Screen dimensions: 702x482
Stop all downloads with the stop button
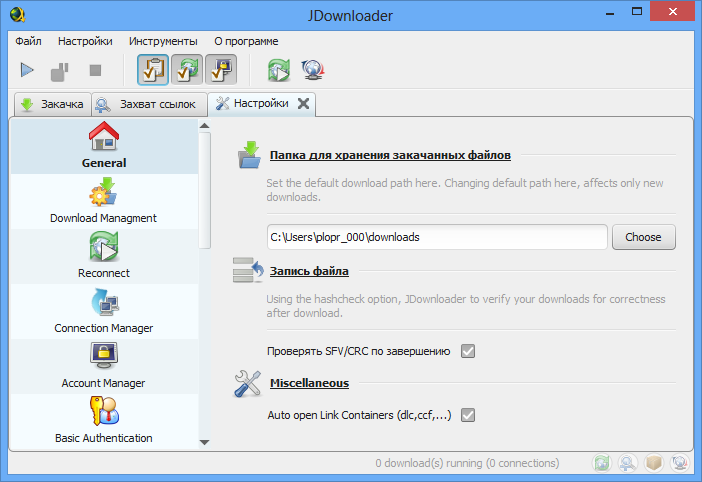tap(95, 70)
